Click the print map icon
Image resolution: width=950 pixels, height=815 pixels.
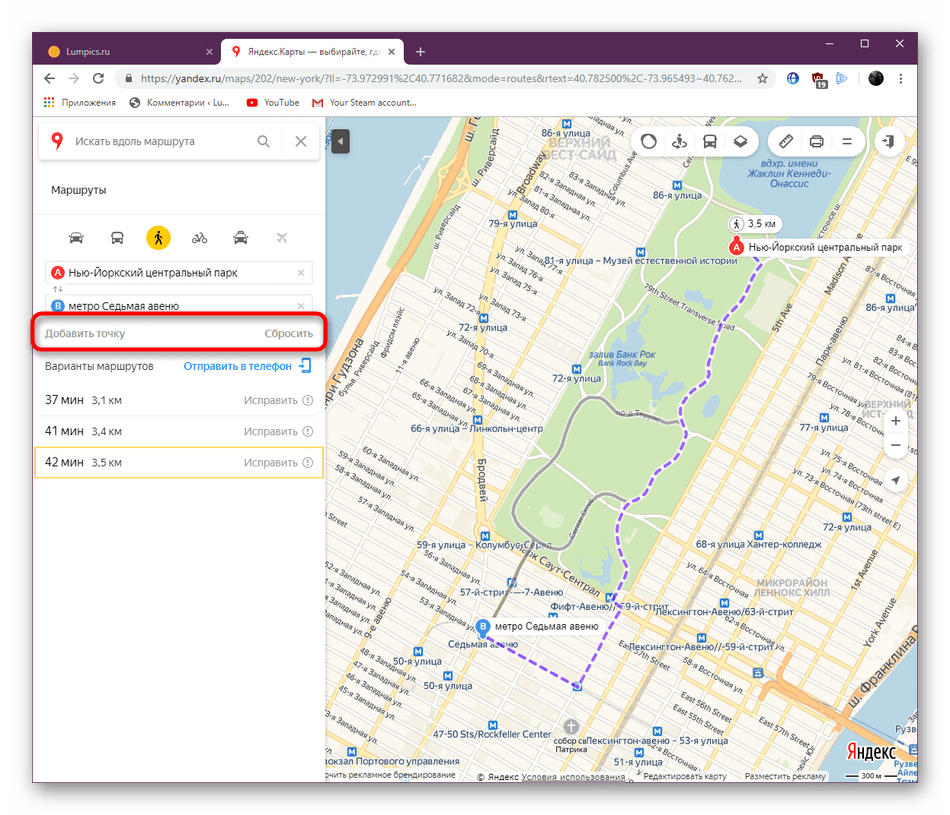(x=816, y=141)
